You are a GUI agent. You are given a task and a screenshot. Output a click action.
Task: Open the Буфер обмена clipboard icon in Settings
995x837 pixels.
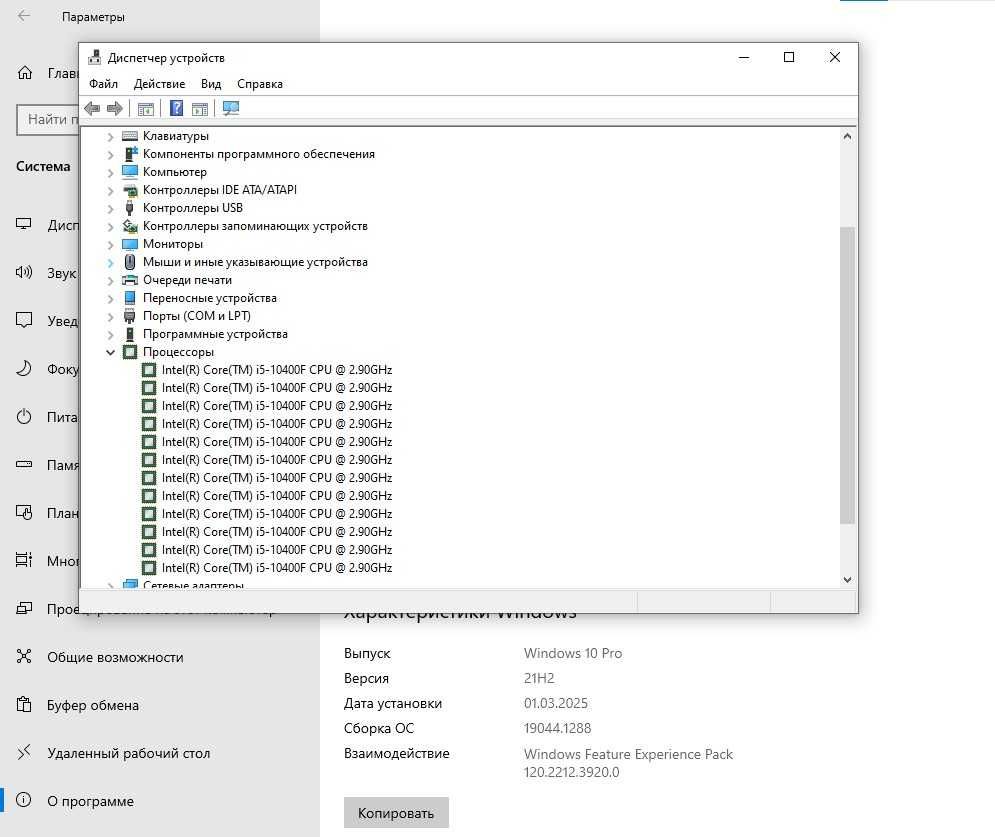[24, 704]
